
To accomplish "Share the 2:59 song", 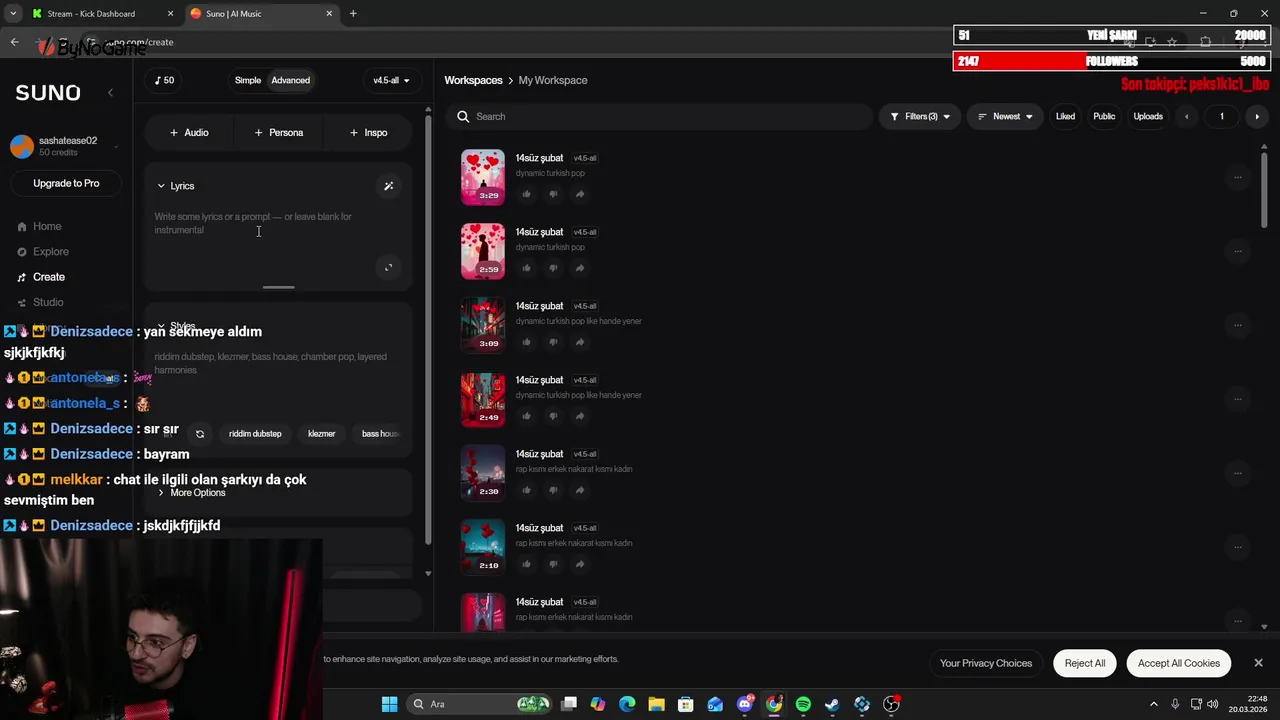I will click(579, 268).
